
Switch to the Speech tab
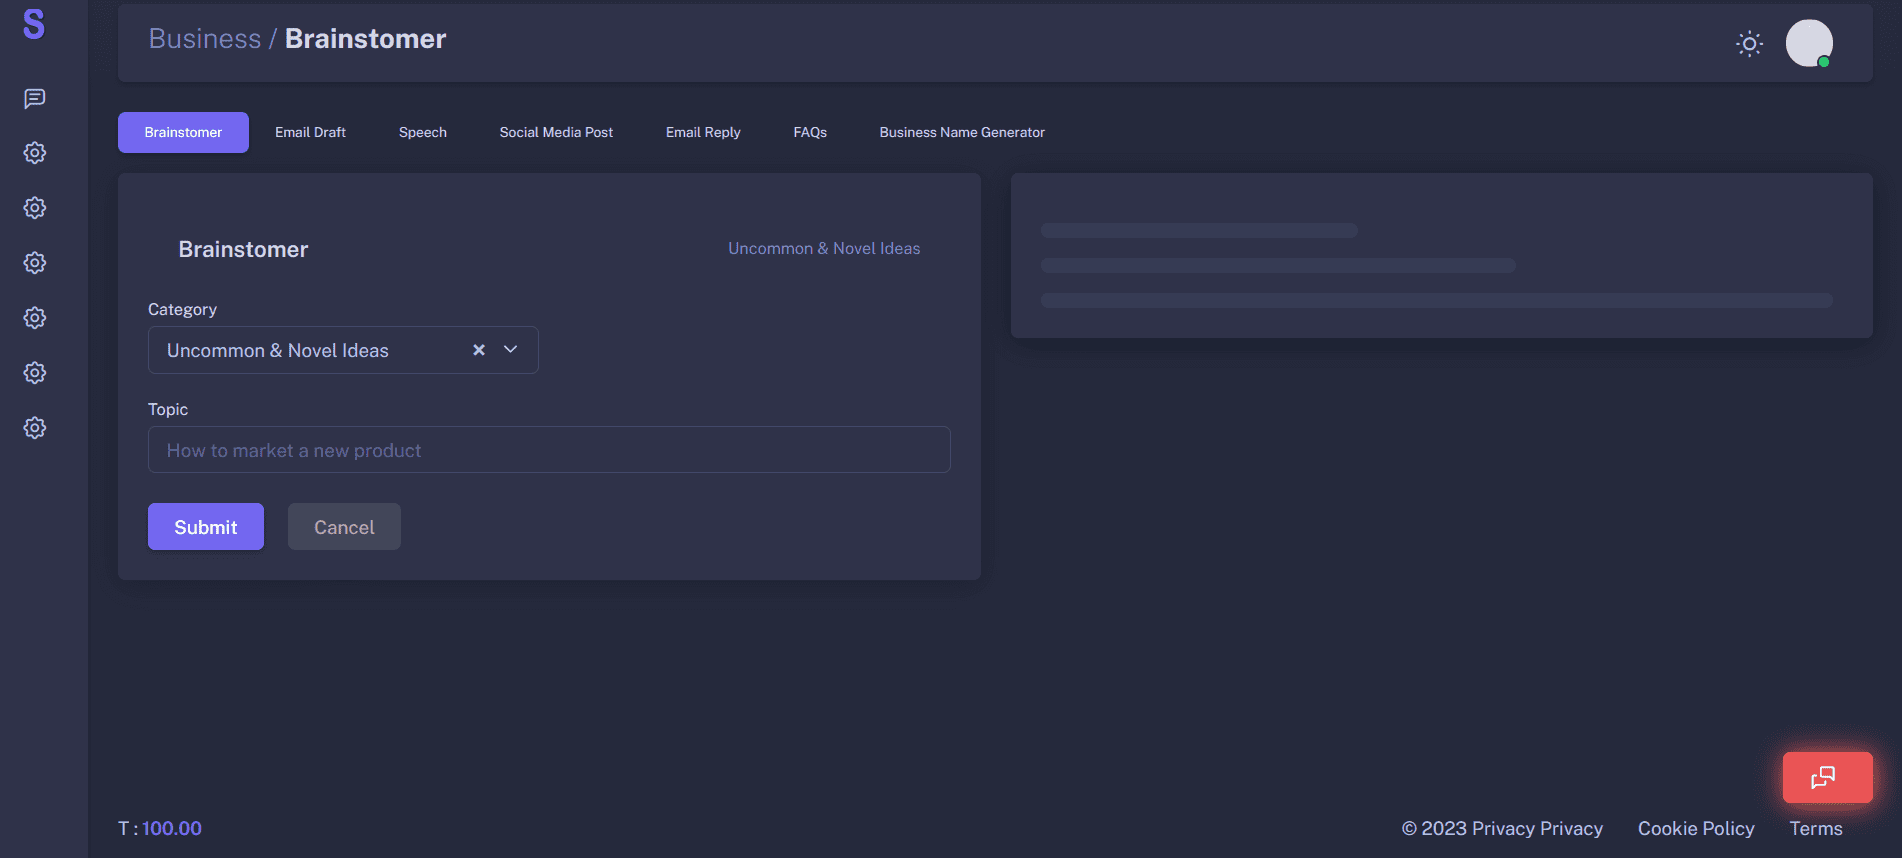coord(422,132)
